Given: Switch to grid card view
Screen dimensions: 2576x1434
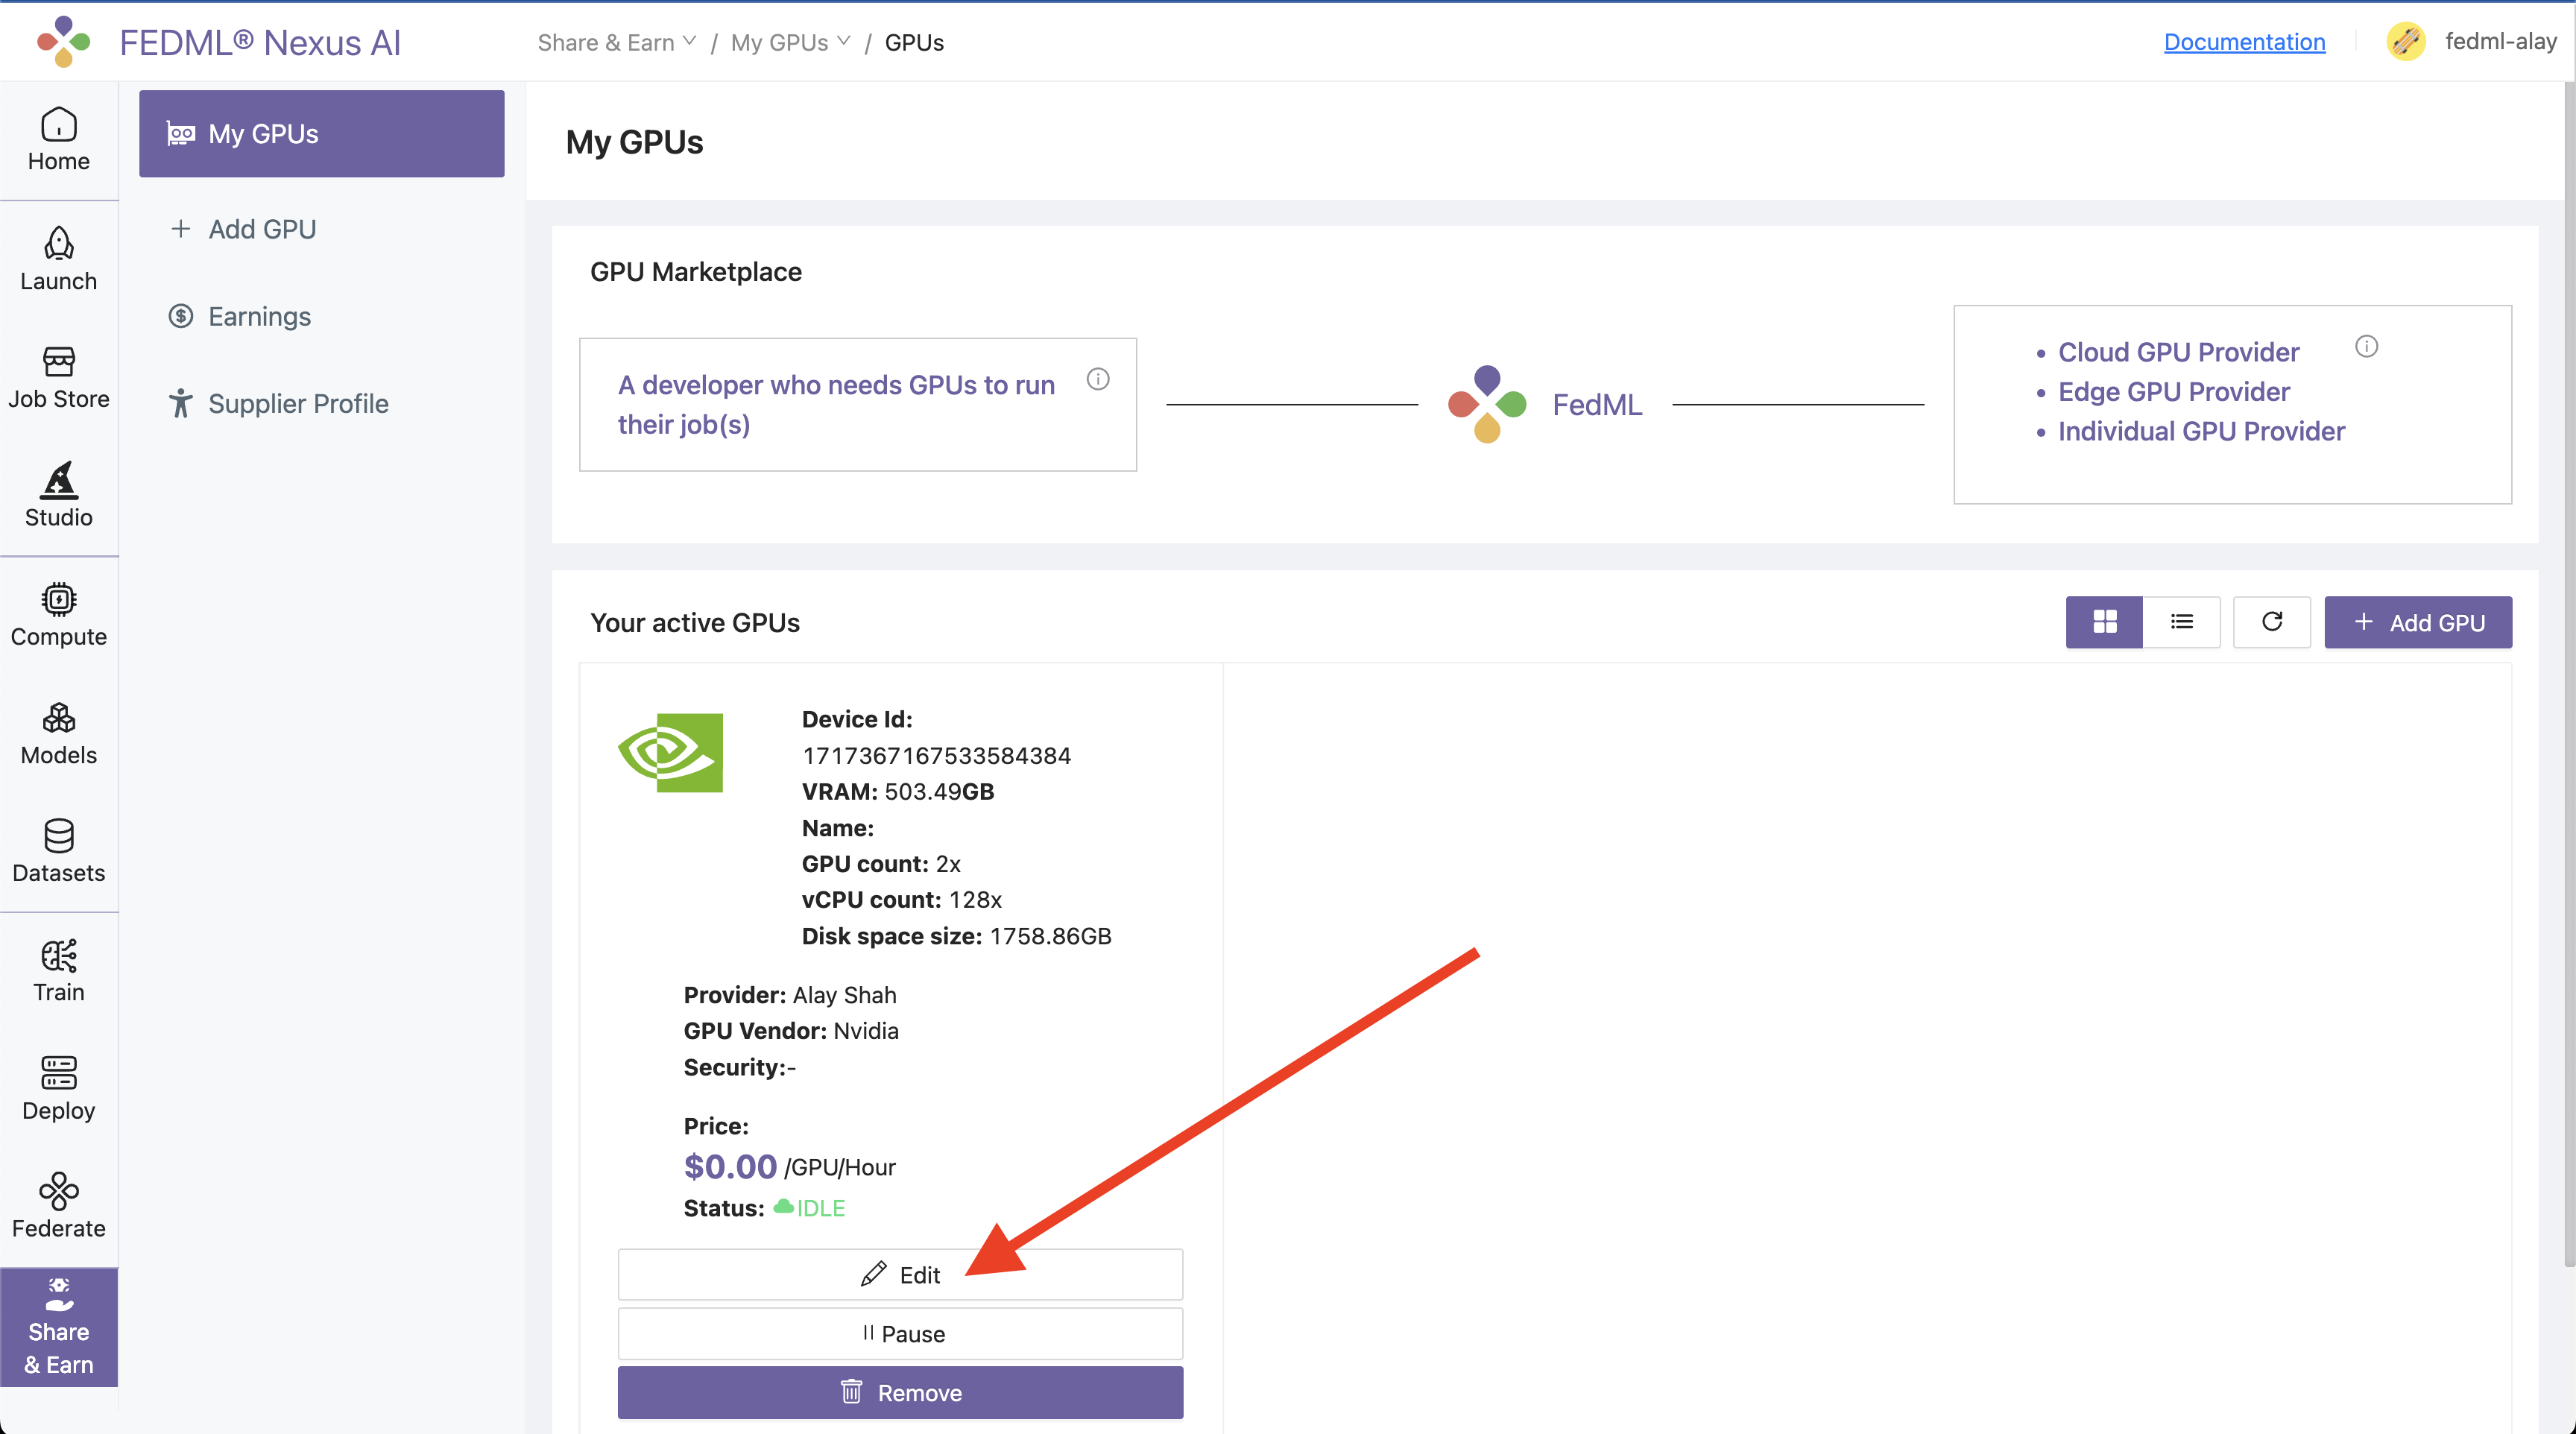Looking at the screenshot, I should click(x=2104, y=622).
